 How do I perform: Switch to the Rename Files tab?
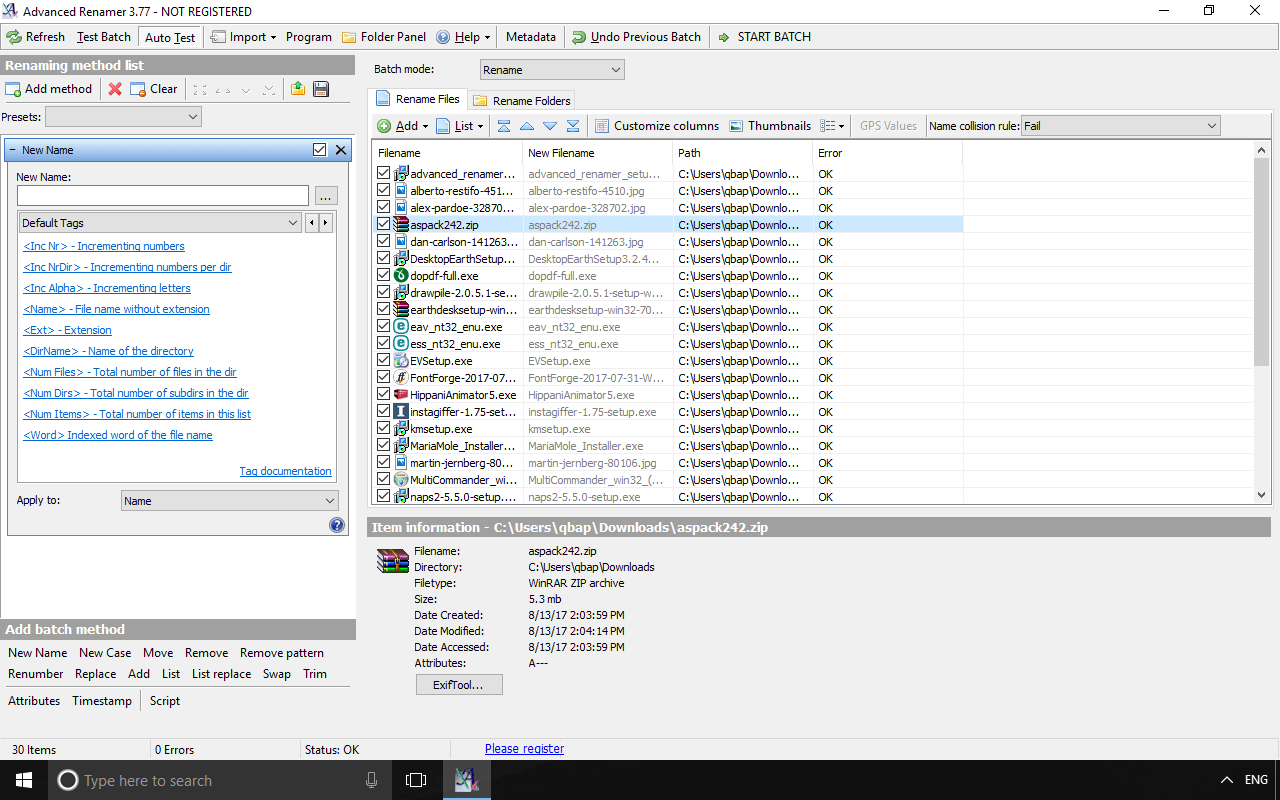click(418, 99)
